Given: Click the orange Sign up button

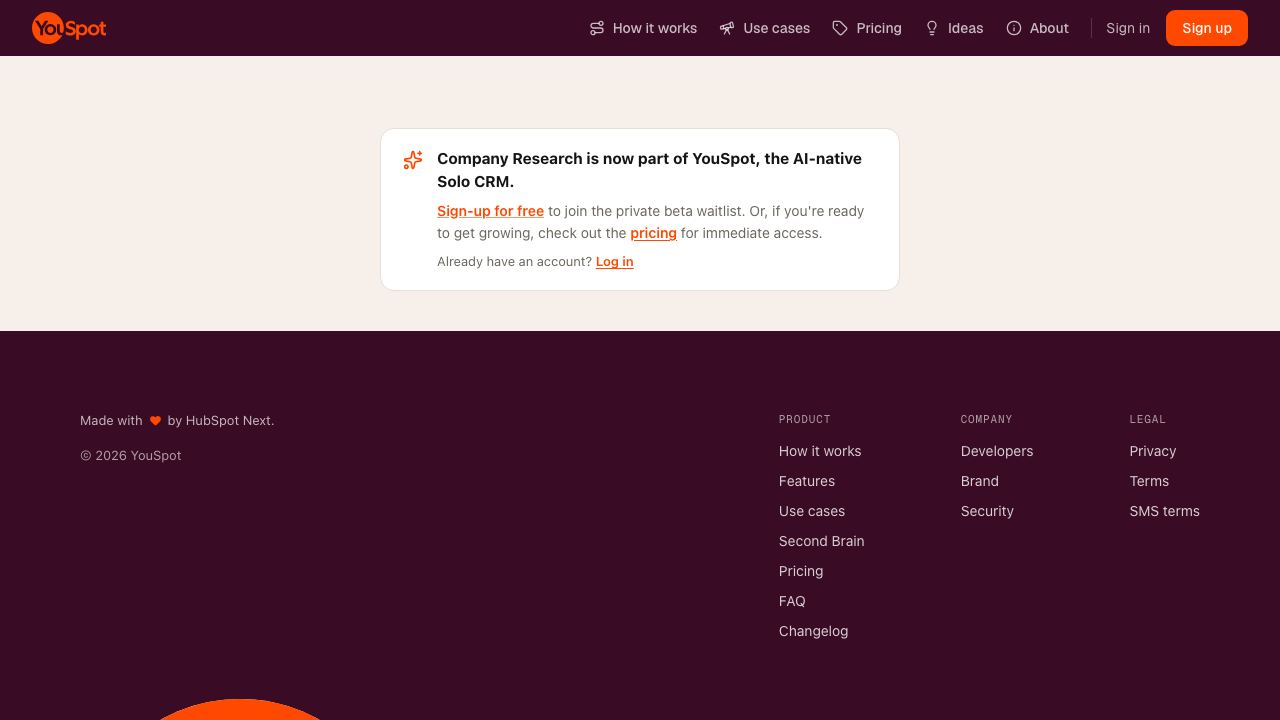Looking at the screenshot, I should [1207, 28].
